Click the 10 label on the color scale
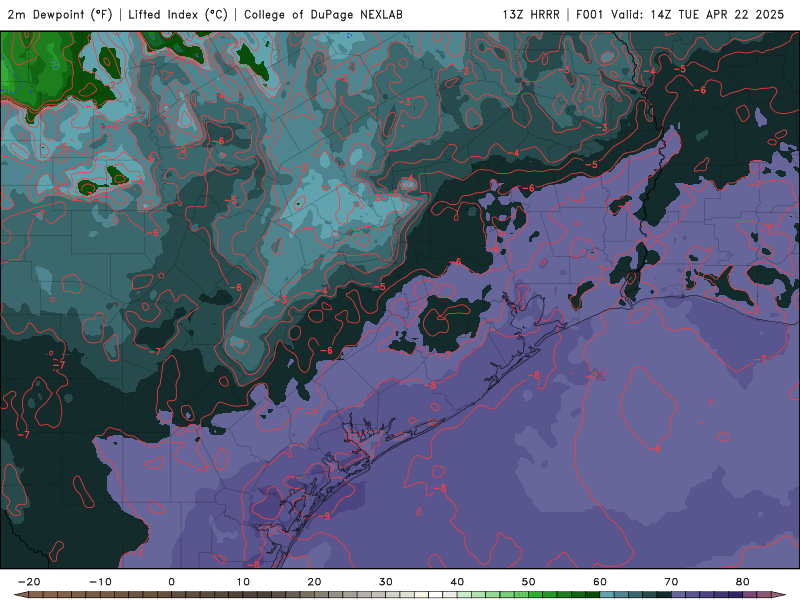This screenshot has height=600, width=800. pos(243,582)
